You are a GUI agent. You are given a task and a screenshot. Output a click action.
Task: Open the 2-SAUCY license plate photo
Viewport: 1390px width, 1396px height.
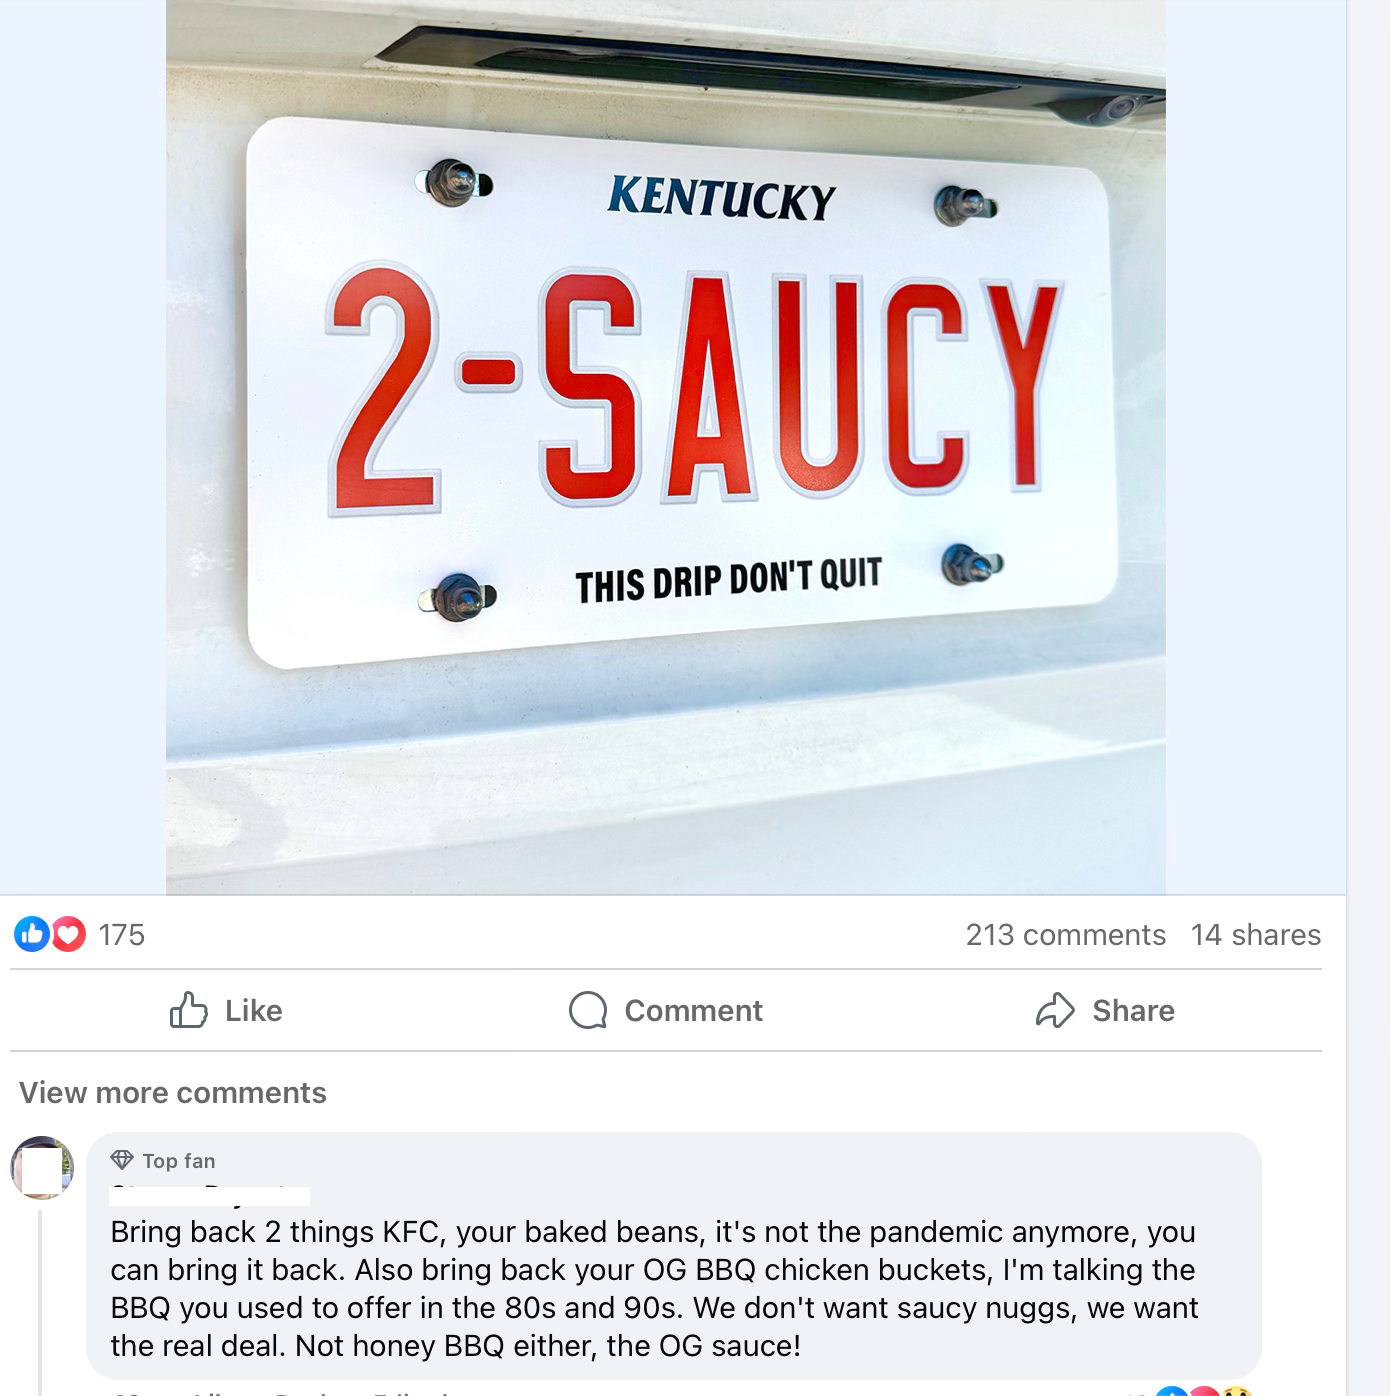665,447
